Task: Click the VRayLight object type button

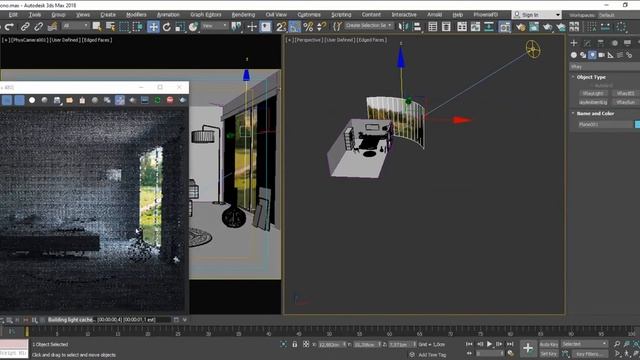Action: coord(593,93)
